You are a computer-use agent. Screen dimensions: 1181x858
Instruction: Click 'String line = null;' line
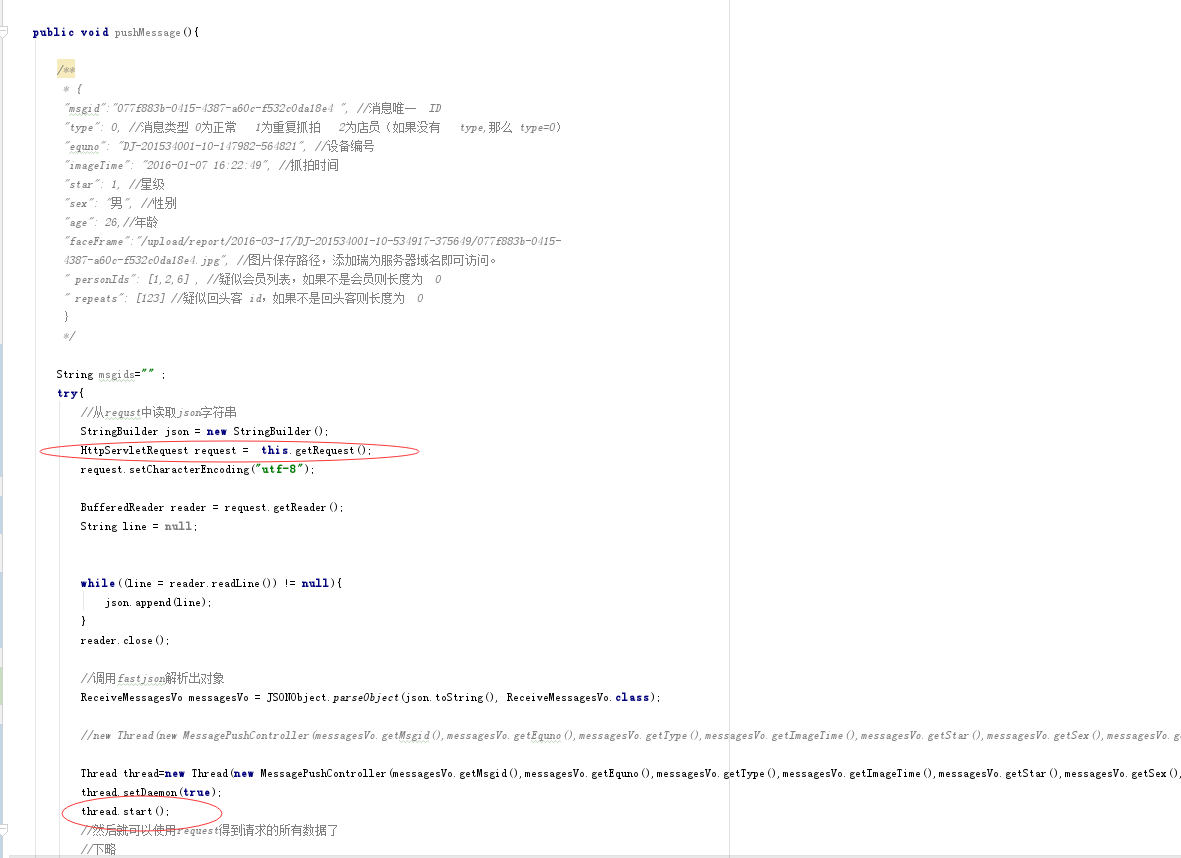point(139,527)
